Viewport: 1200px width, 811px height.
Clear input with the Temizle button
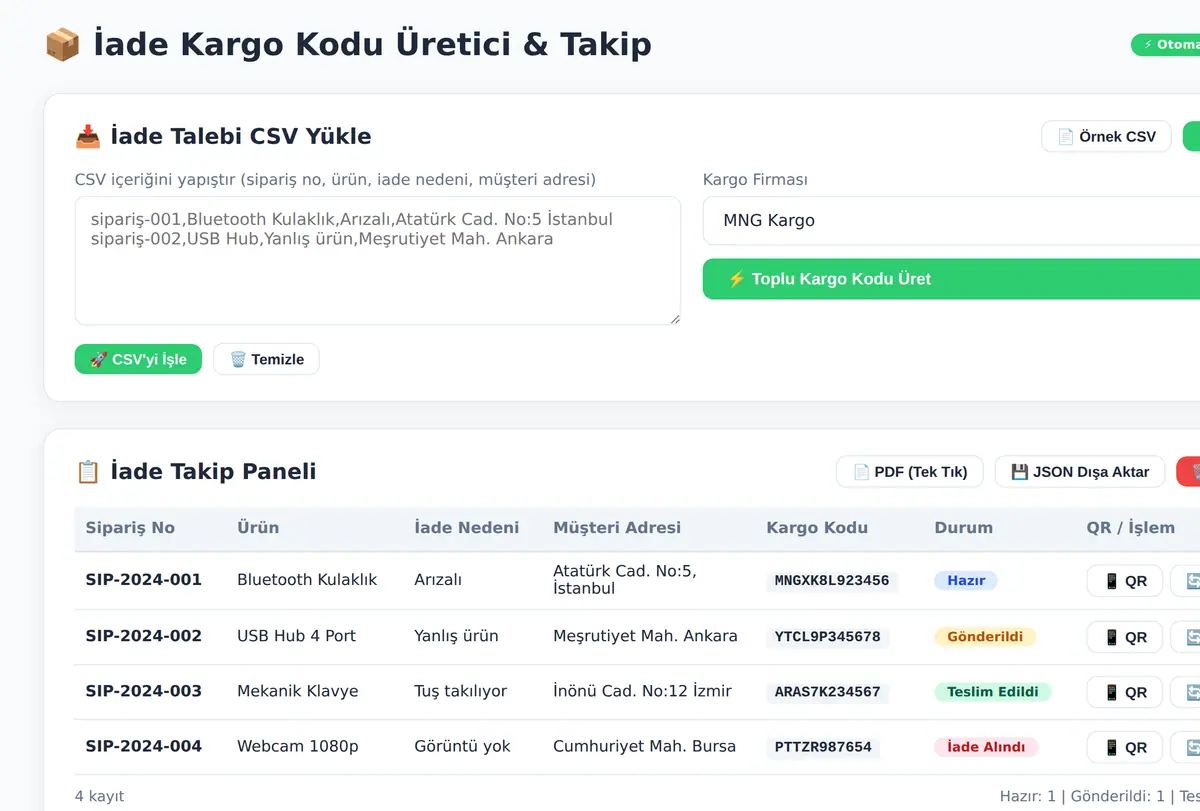(x=266, y=359)
